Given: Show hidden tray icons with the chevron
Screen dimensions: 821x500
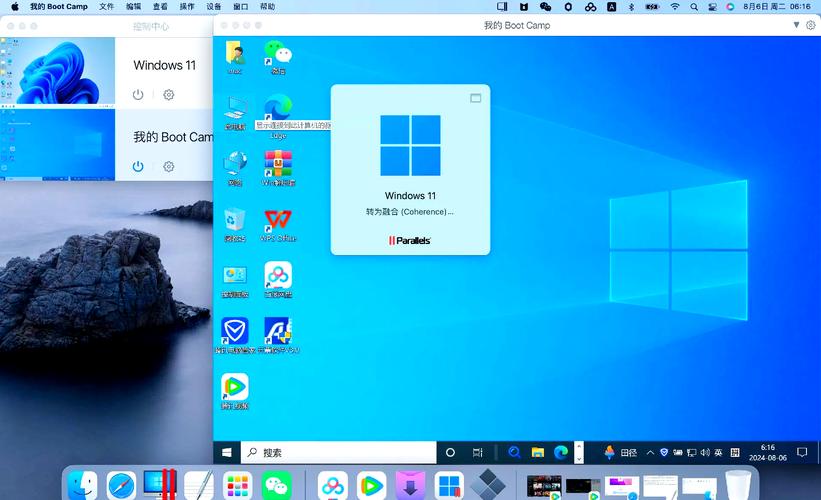Looking at the screenshot, I should [650, 452].
